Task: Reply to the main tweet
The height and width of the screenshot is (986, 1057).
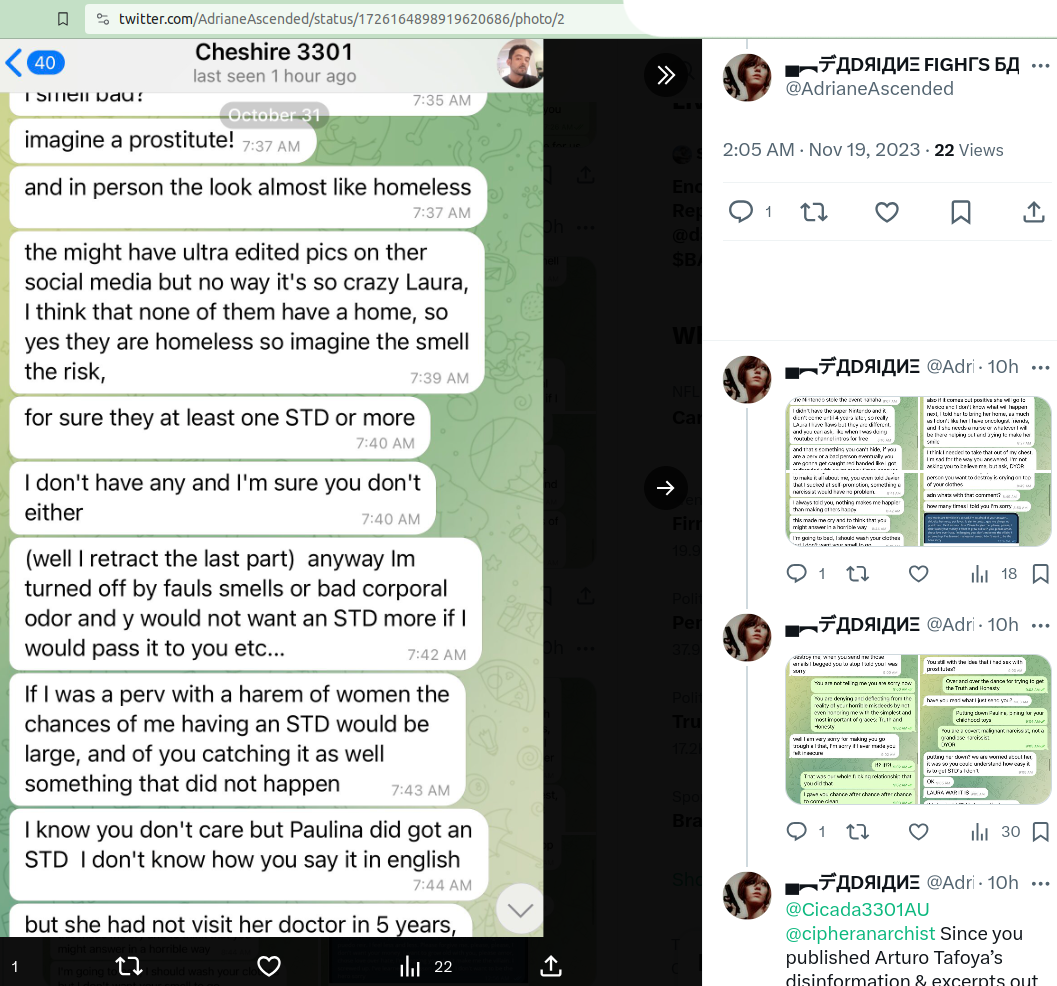Action: pyautogui.click(x=741, y=212)
